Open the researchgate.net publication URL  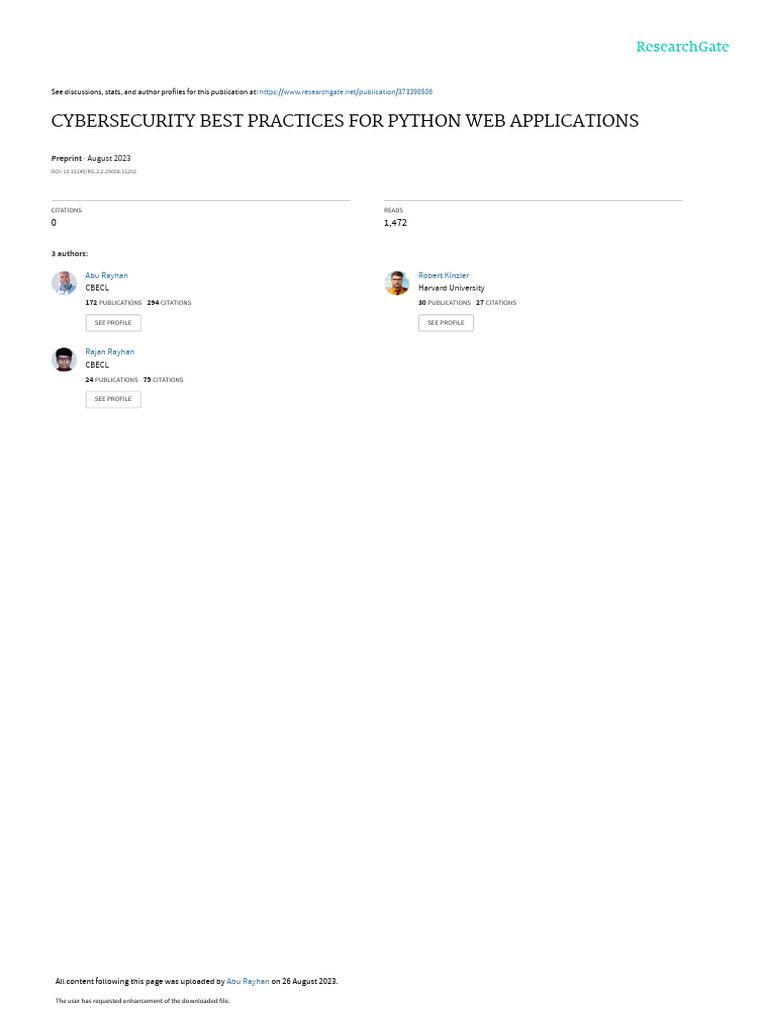345,92
